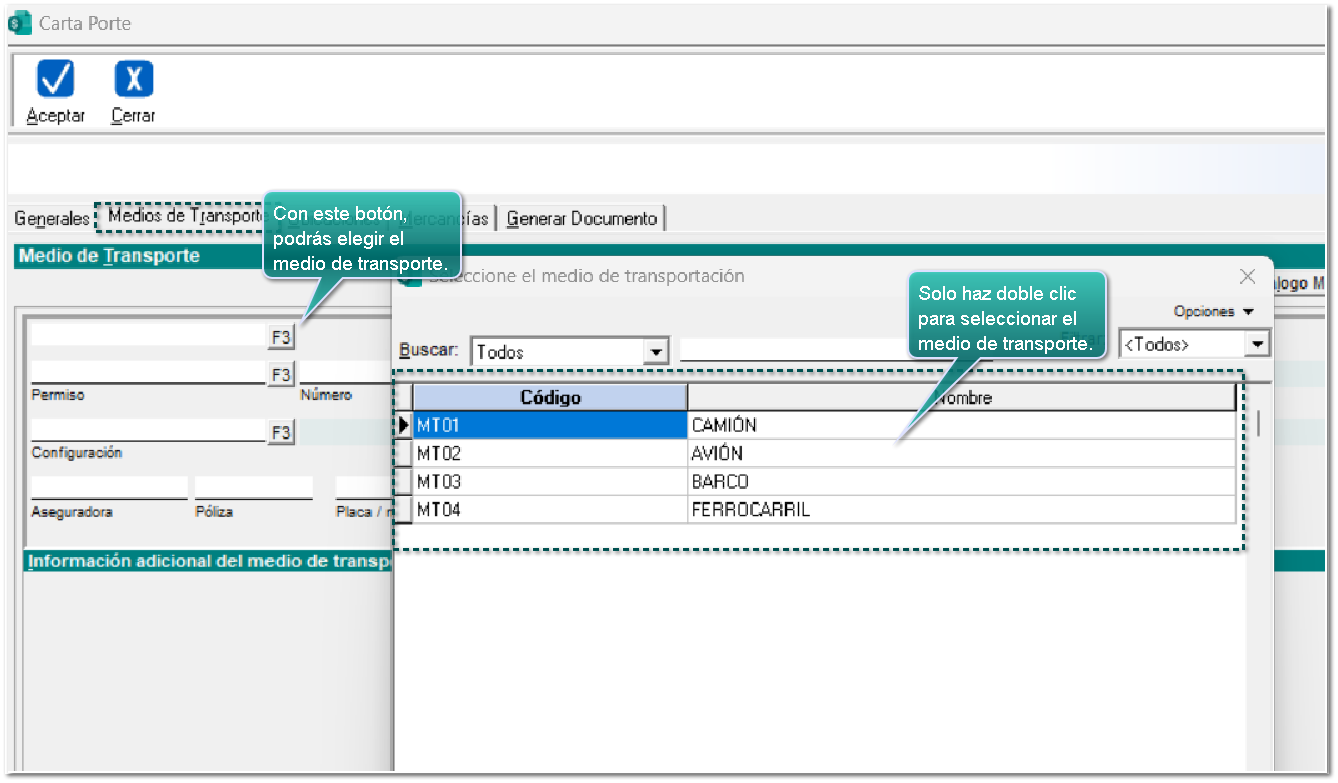The width and height of the screenshot is (1338, 783).
Task: Open the Generar Documento tab
Action: 582,218
